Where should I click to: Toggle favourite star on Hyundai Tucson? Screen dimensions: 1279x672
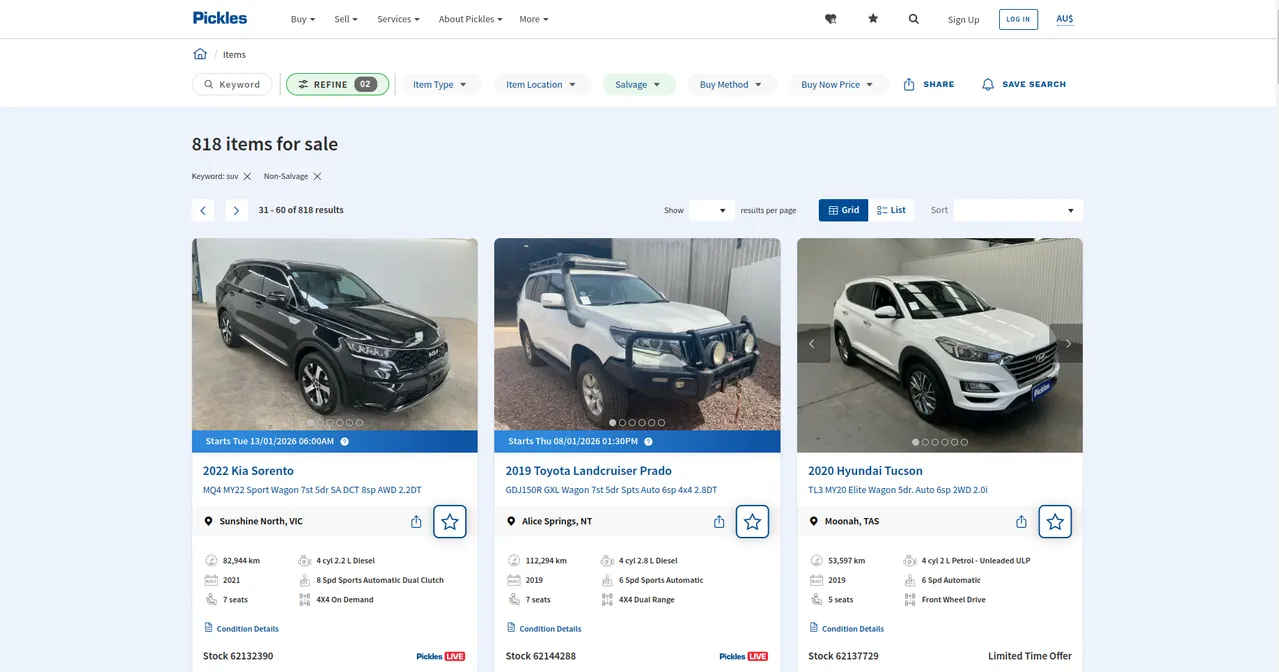(1055, 521)
